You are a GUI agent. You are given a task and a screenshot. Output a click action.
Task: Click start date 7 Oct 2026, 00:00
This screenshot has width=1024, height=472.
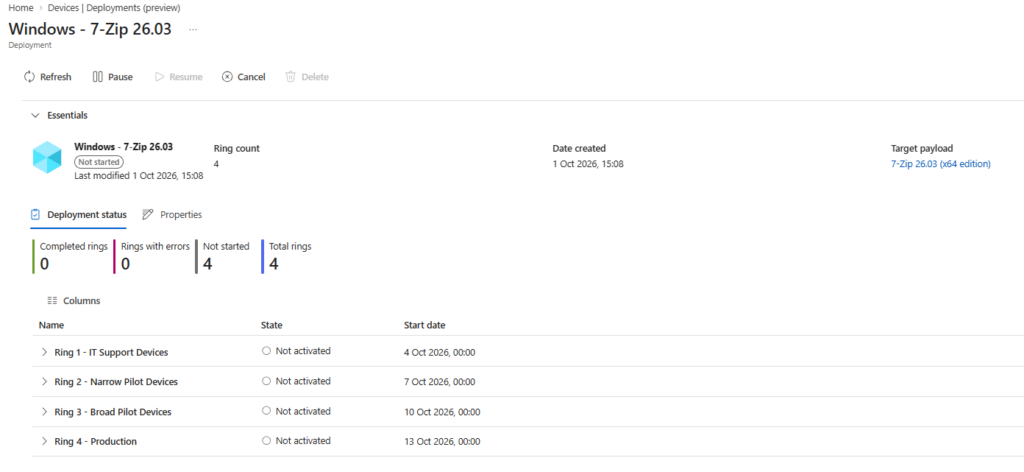click(x=440, y=382)
